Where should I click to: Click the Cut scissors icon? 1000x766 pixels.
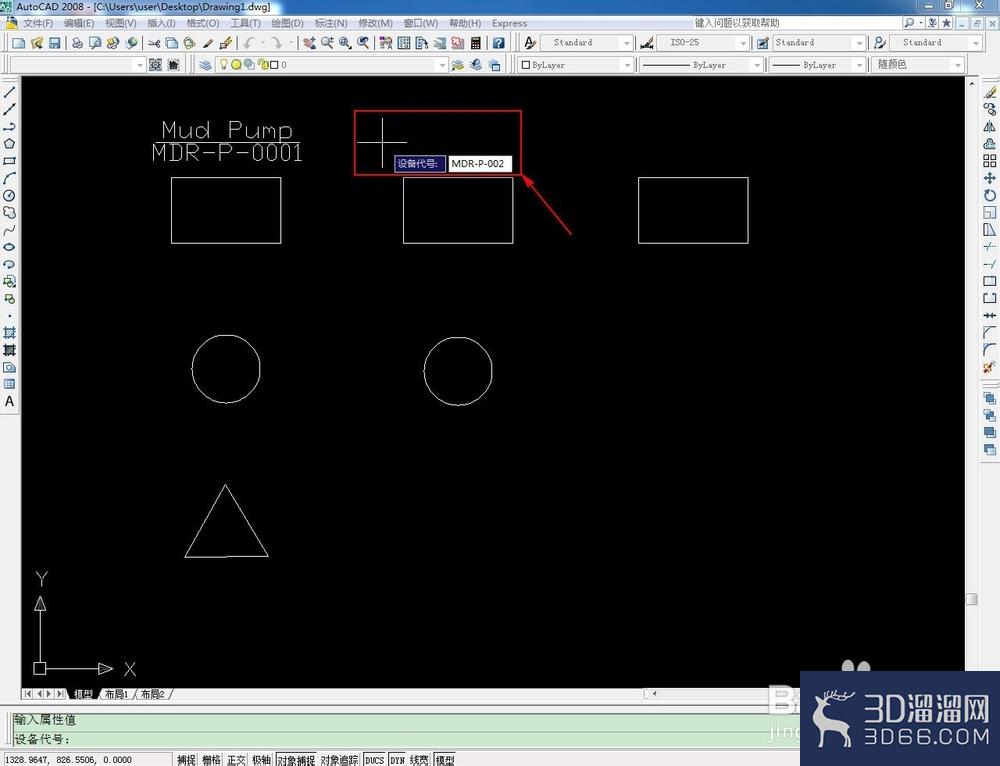pyautogui.click(x=154, y=43)
